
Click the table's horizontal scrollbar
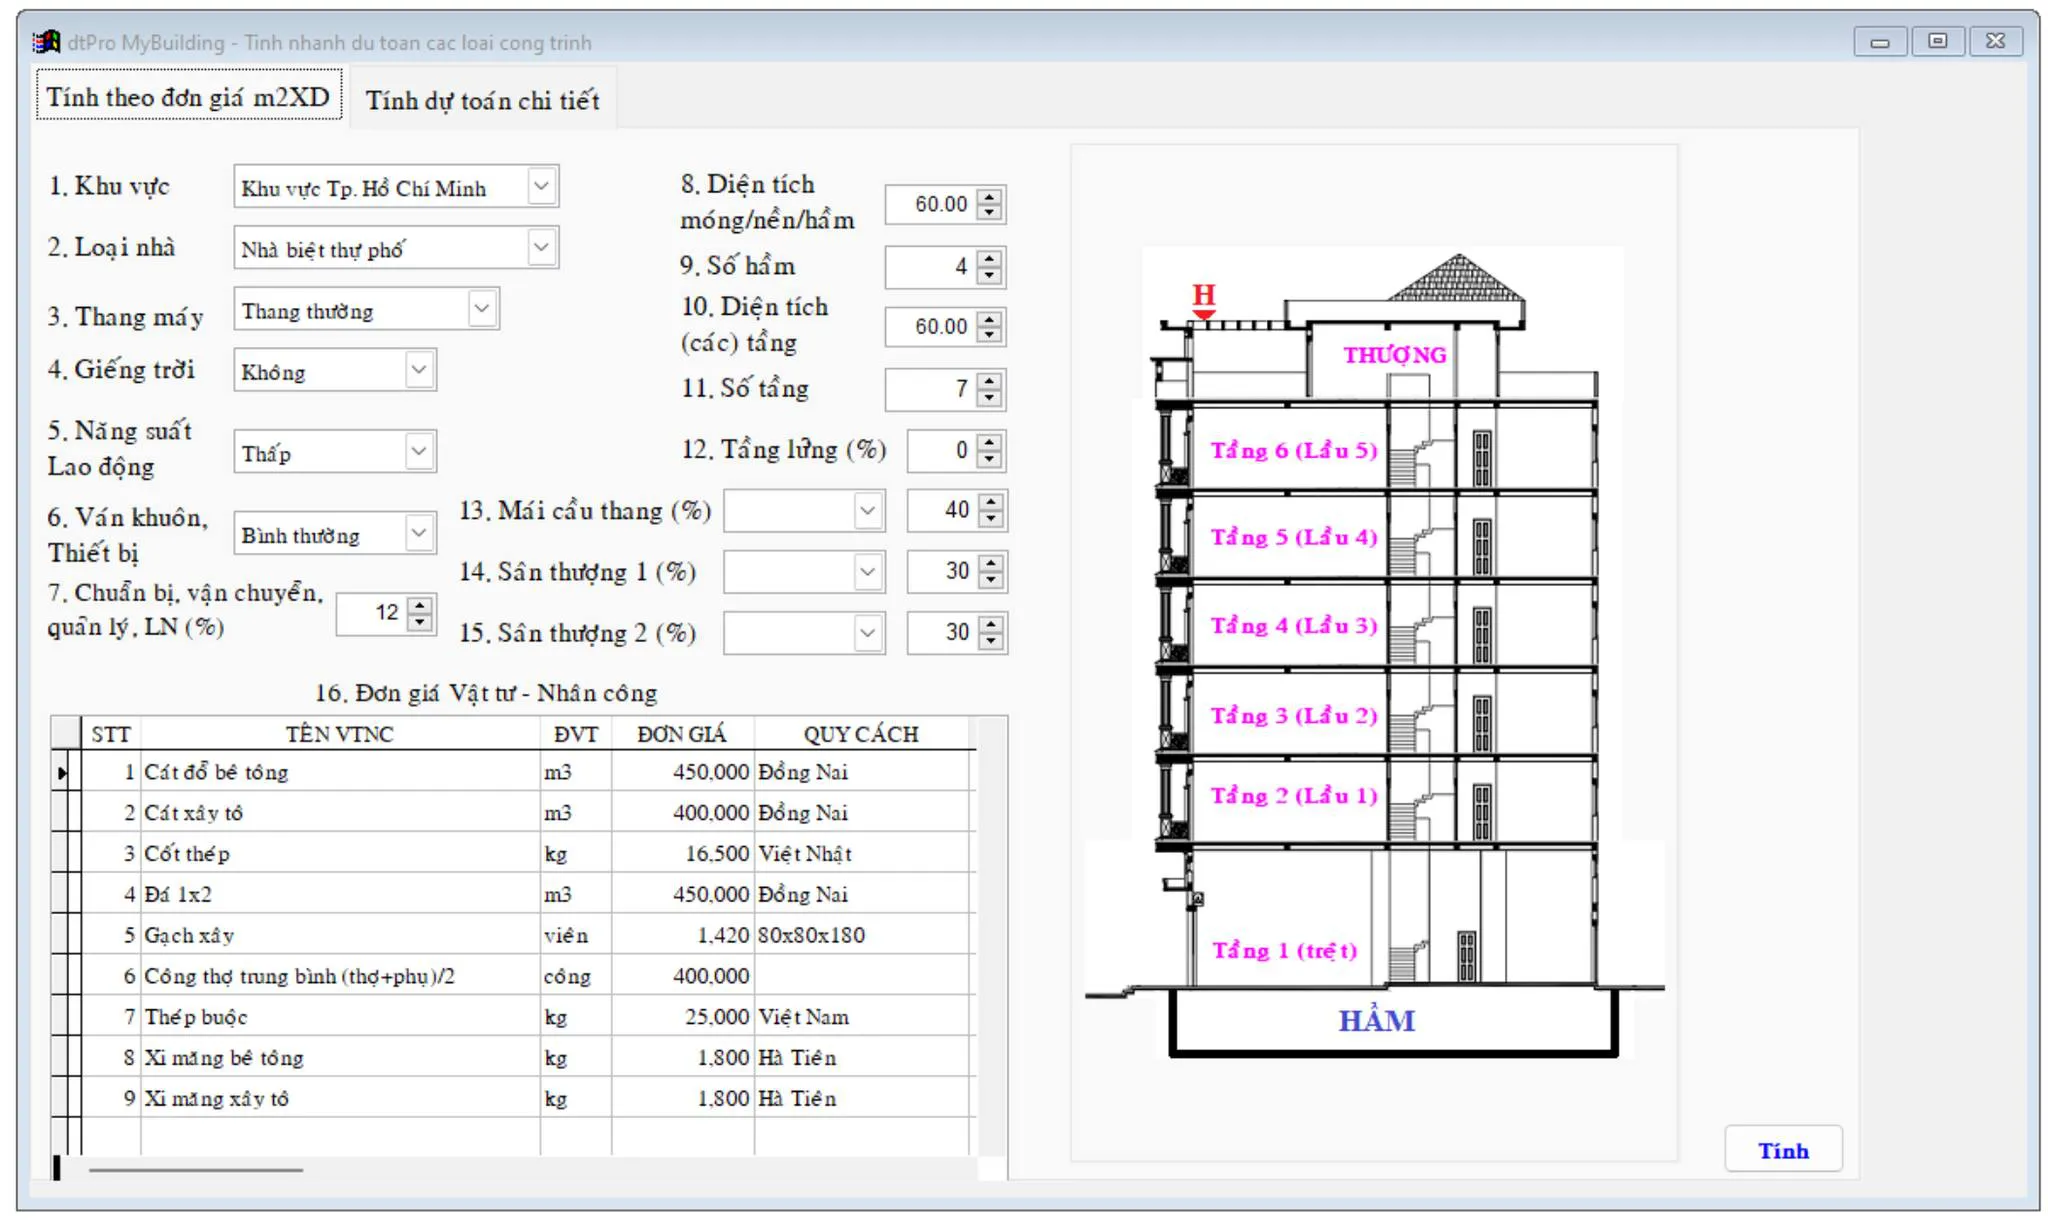196,1169
